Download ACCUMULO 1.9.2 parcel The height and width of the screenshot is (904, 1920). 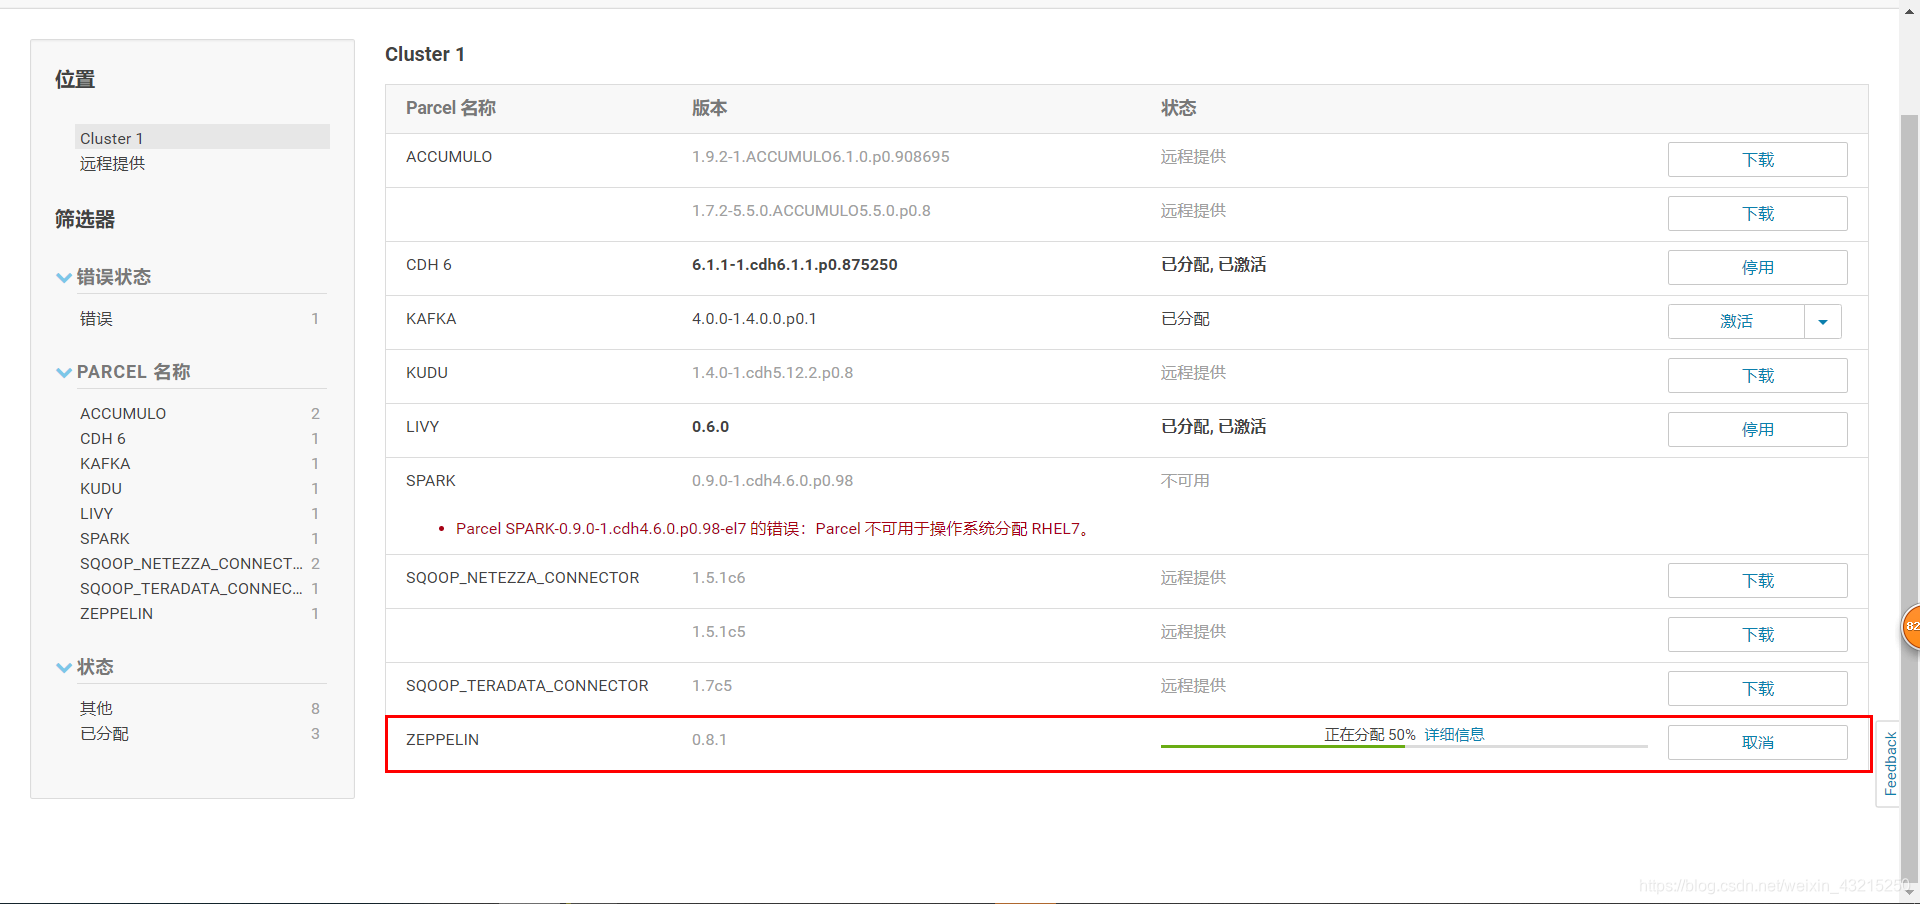(1757, 160)
